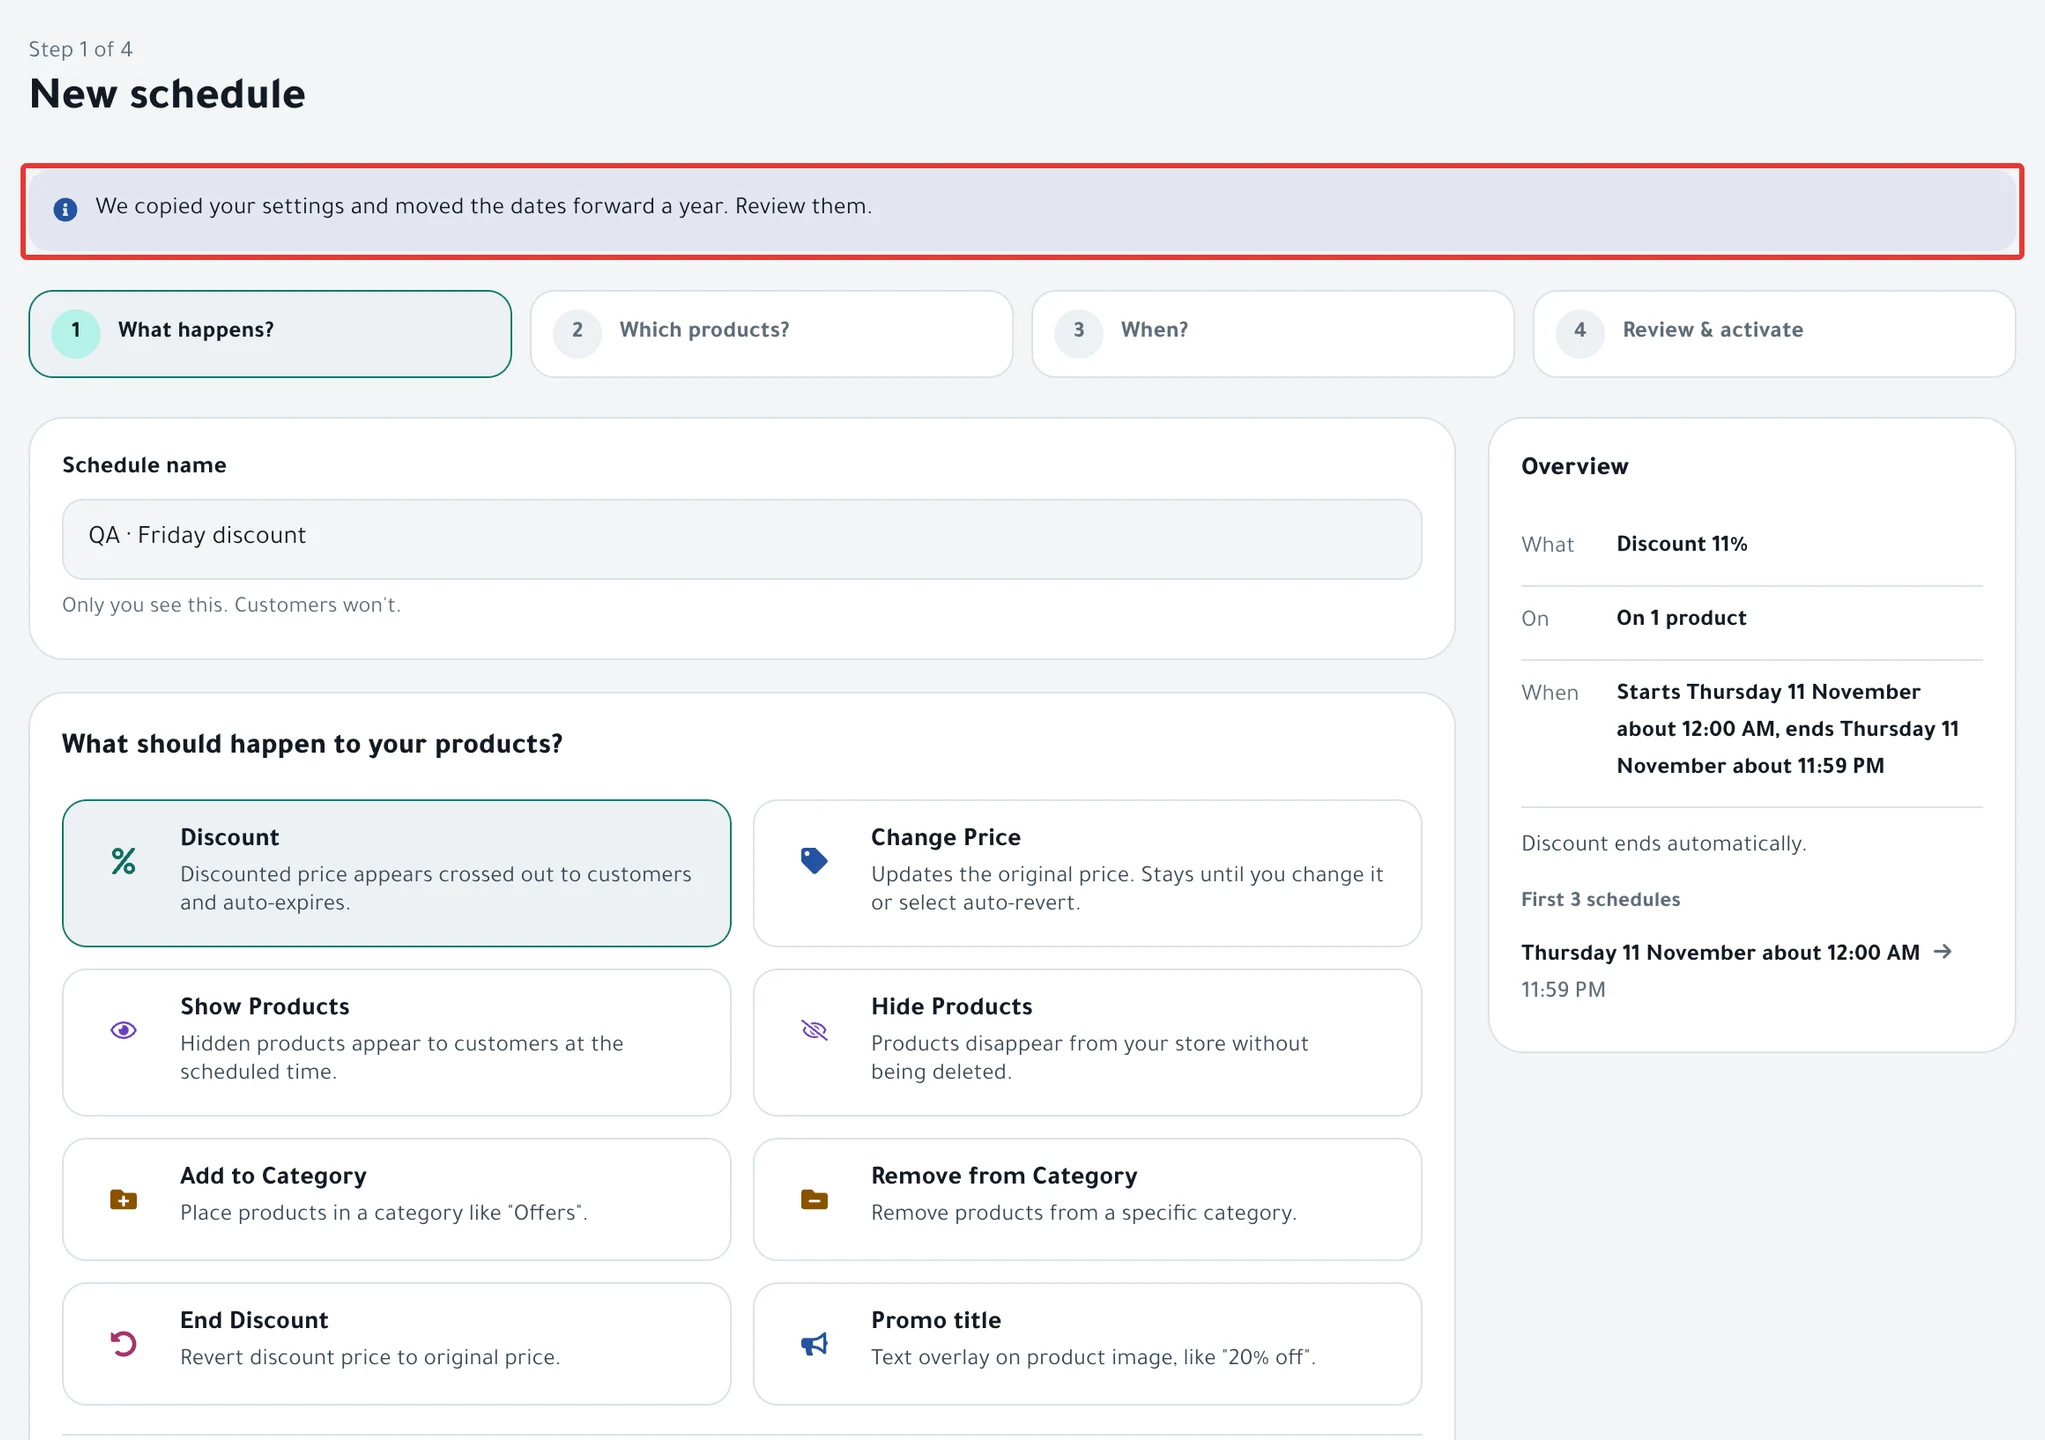Screen dimensions: 2045x1440
Task: Click the megaphone icon on Promo title
Action: (x=814, y=1343)
